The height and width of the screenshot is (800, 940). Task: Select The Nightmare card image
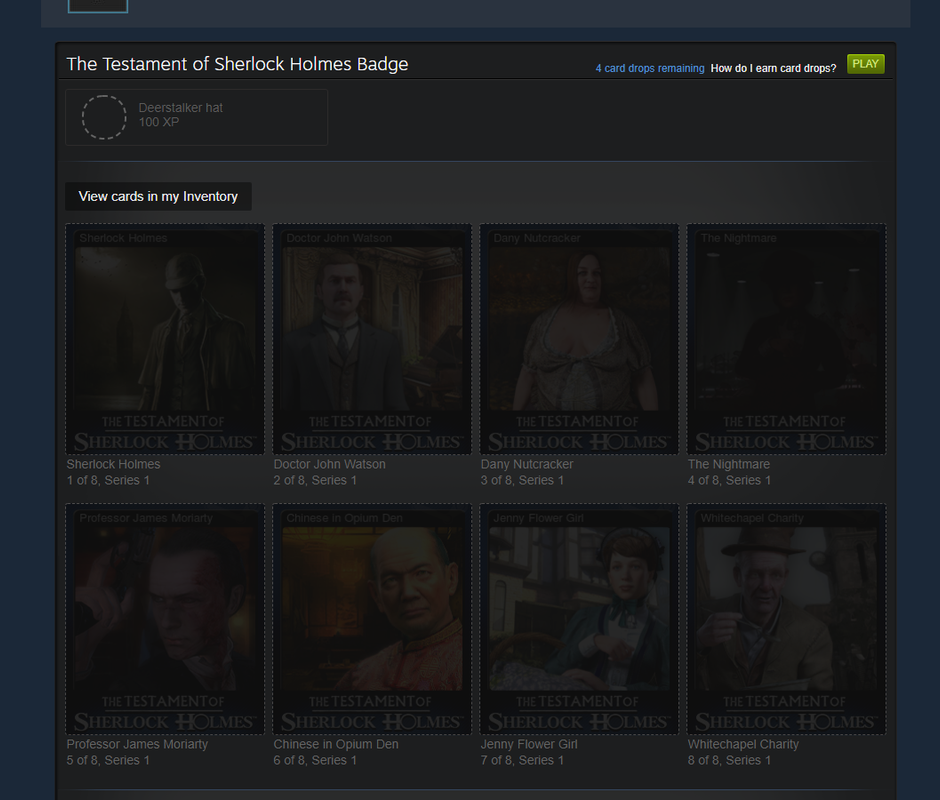tap(786, 339)
